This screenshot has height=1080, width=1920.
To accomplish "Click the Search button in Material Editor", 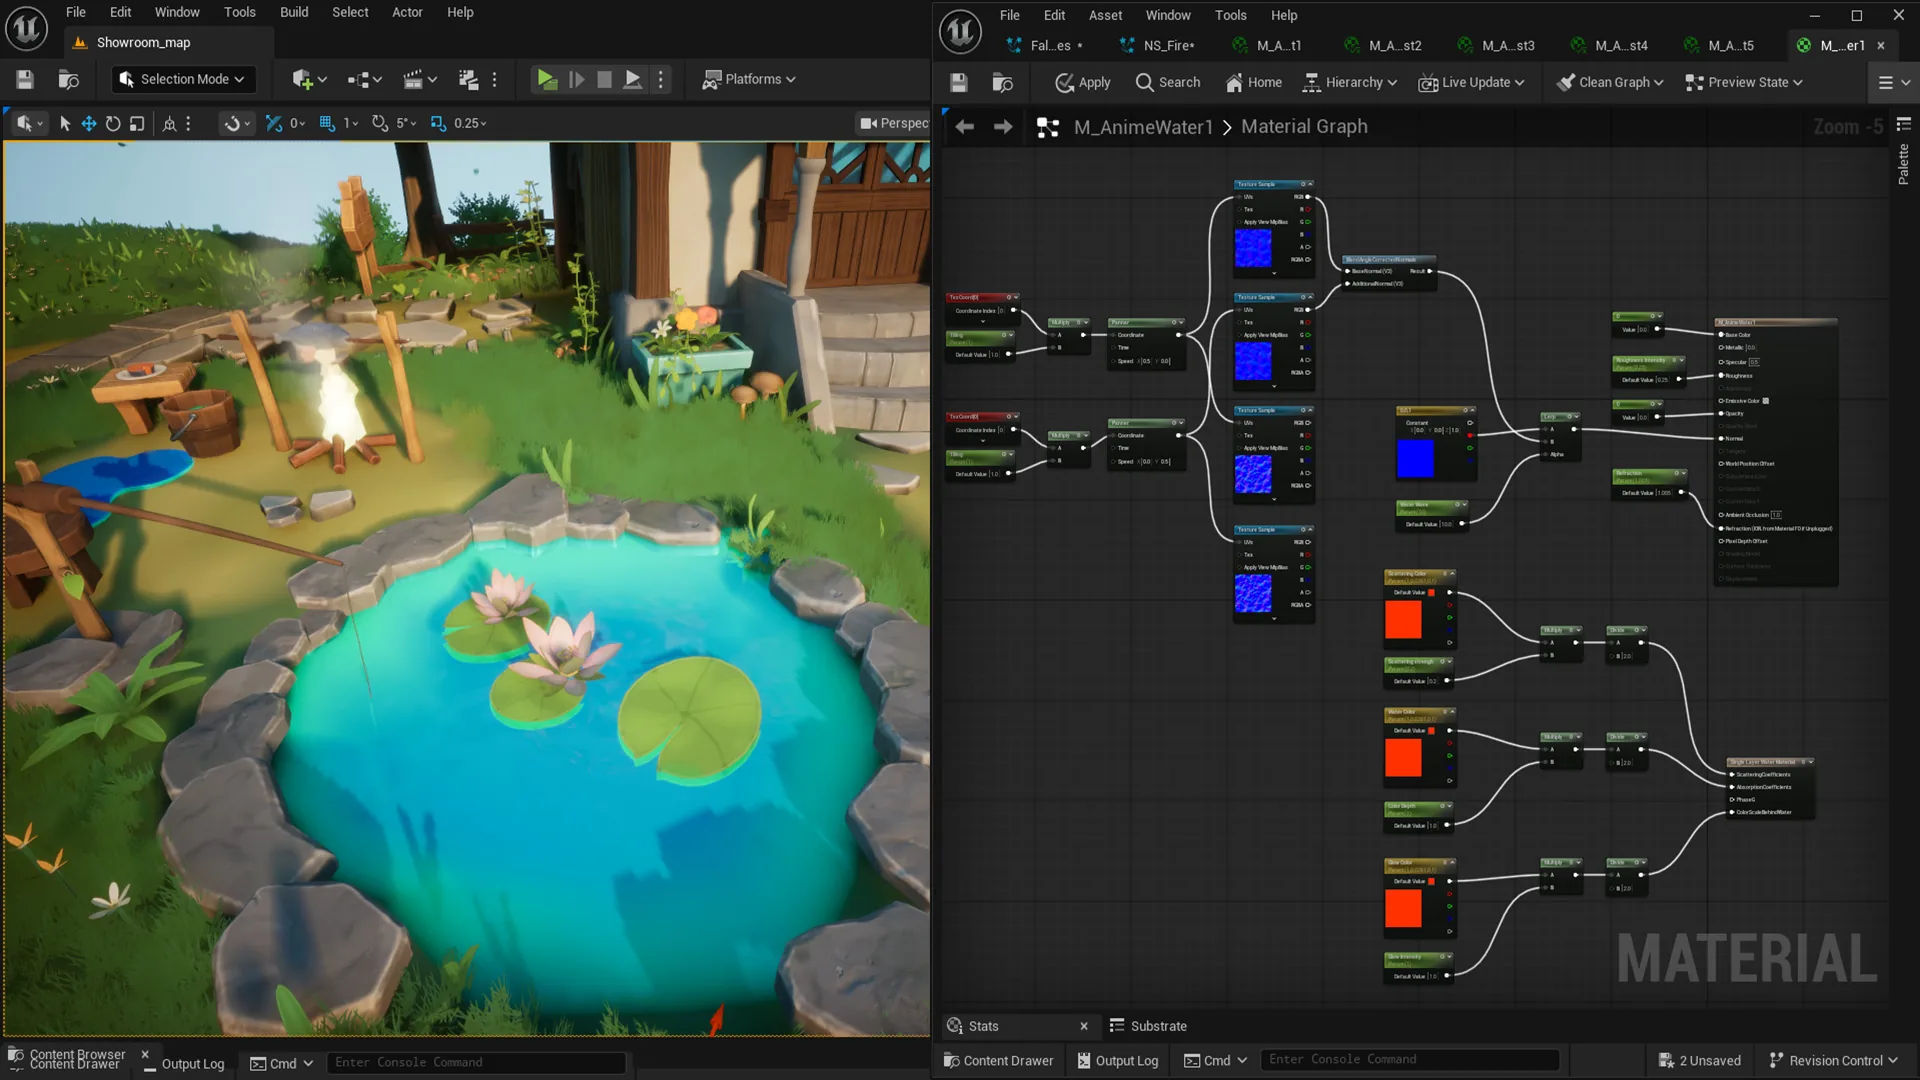I will pyautogui.click(x=1168, y=82).
